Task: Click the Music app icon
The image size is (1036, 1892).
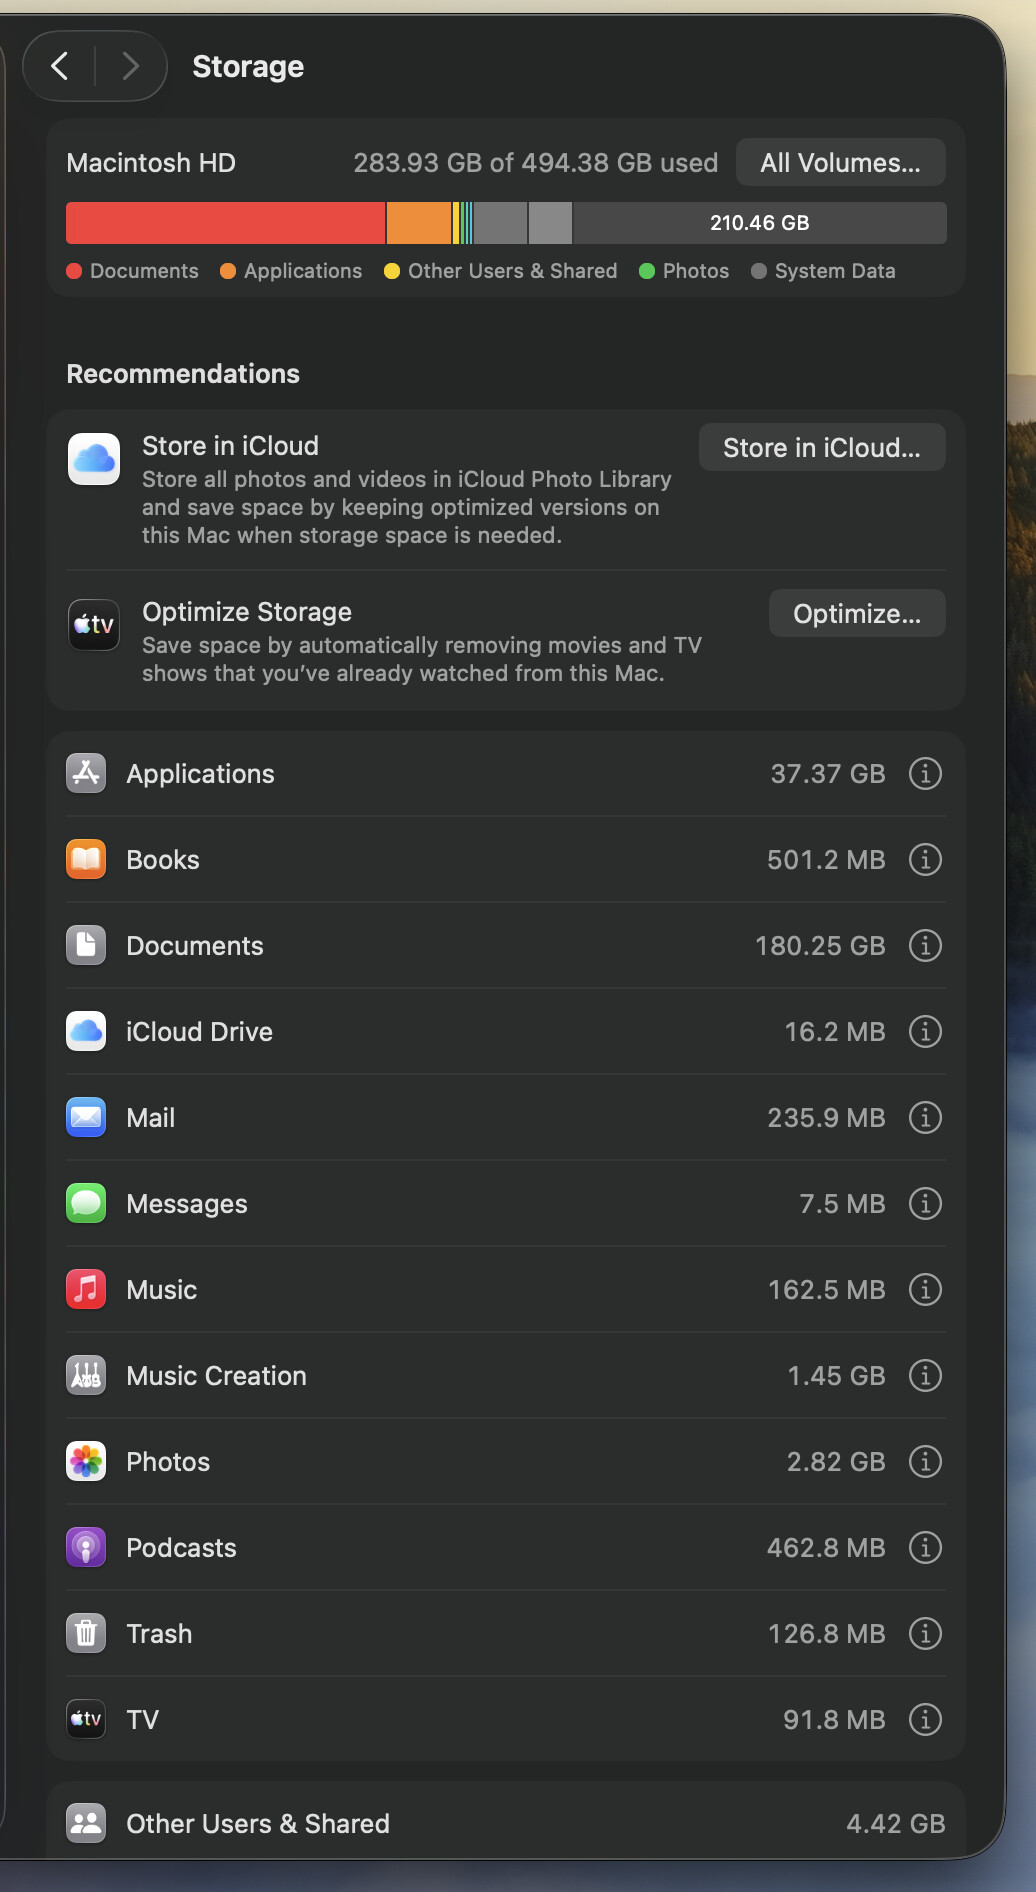Action: (86, 1290)
